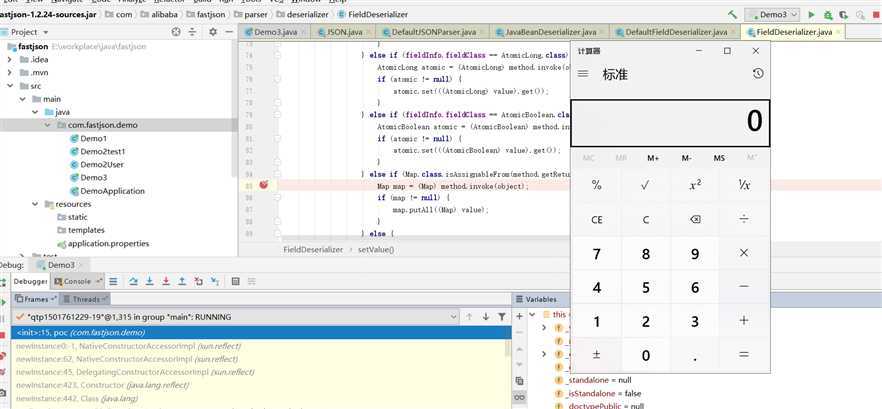Switch to the DefaultJSONParser.java tab
882x409 pixels.
(x=433, y=32)
